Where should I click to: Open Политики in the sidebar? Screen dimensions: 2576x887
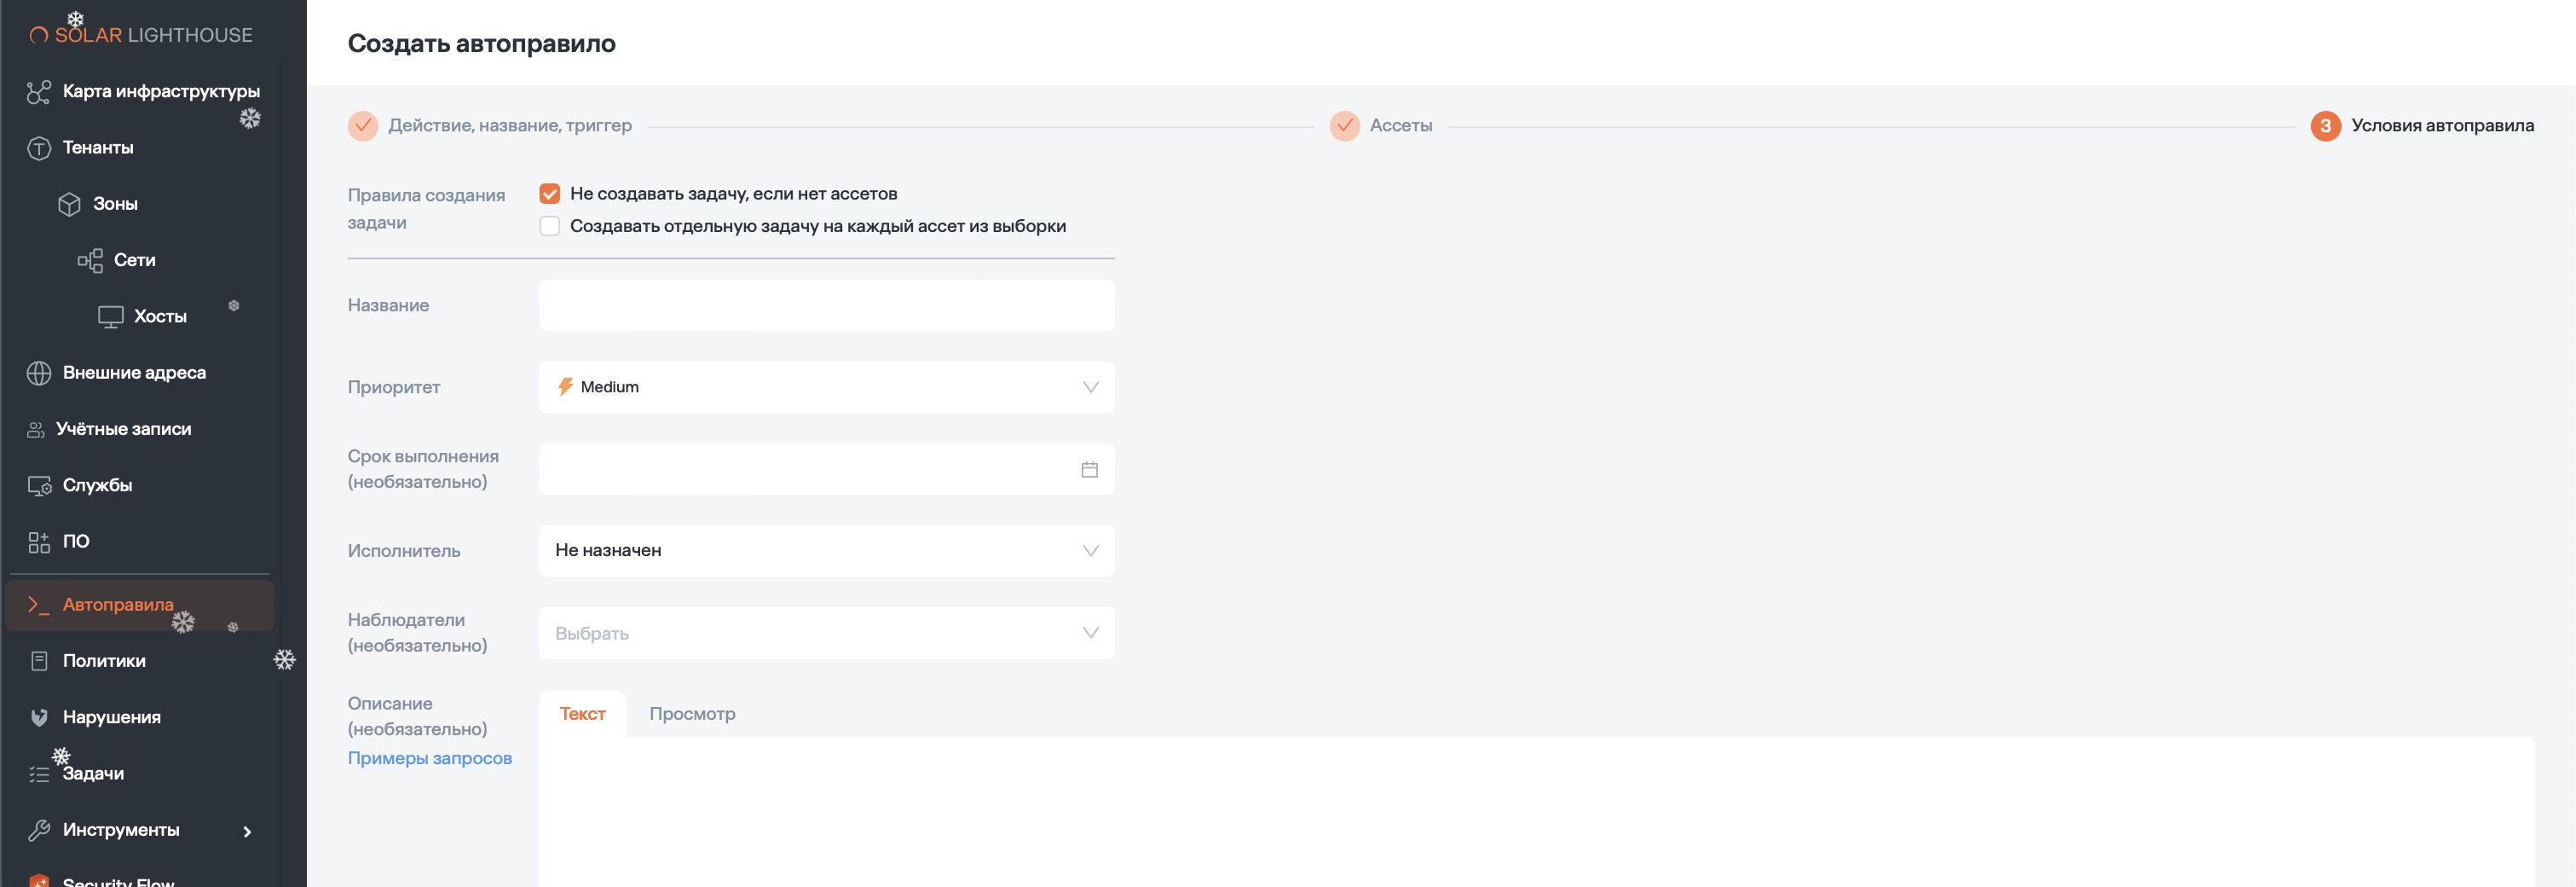click(x=104, y=661)
